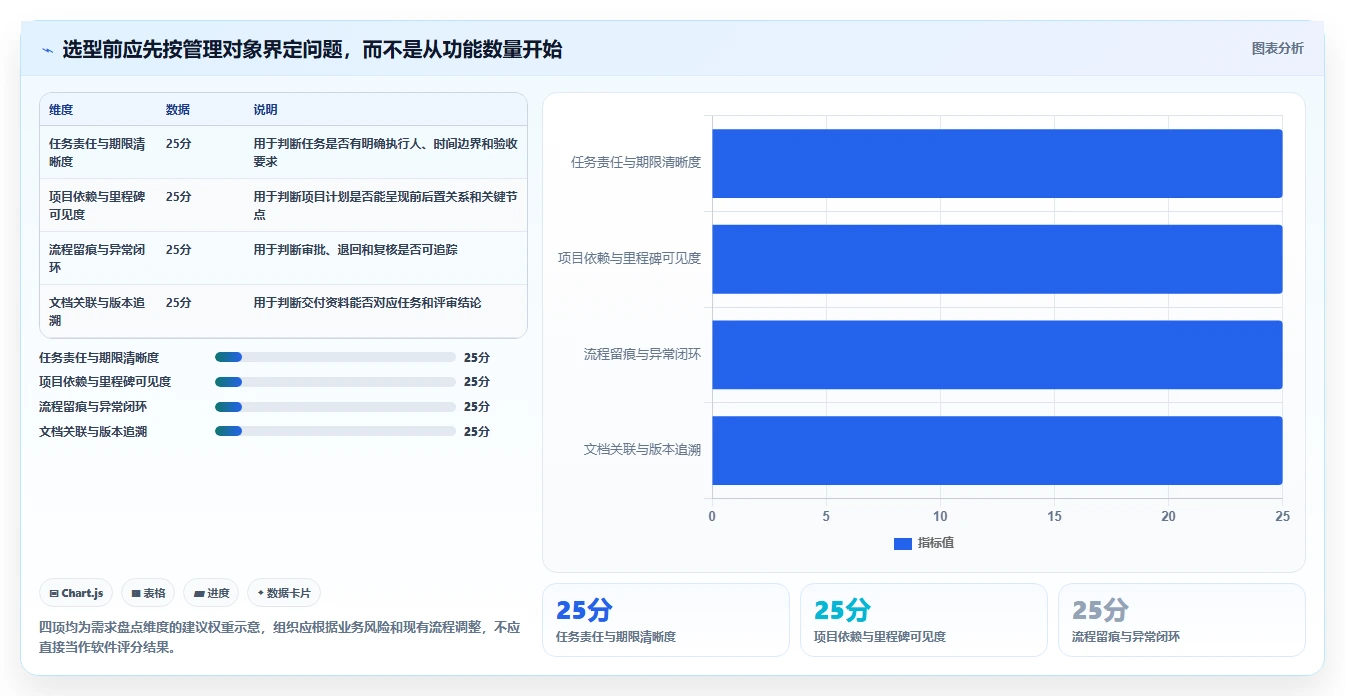Open the 25分 任务责任与期限清晰度 data card

click(666, 620)
